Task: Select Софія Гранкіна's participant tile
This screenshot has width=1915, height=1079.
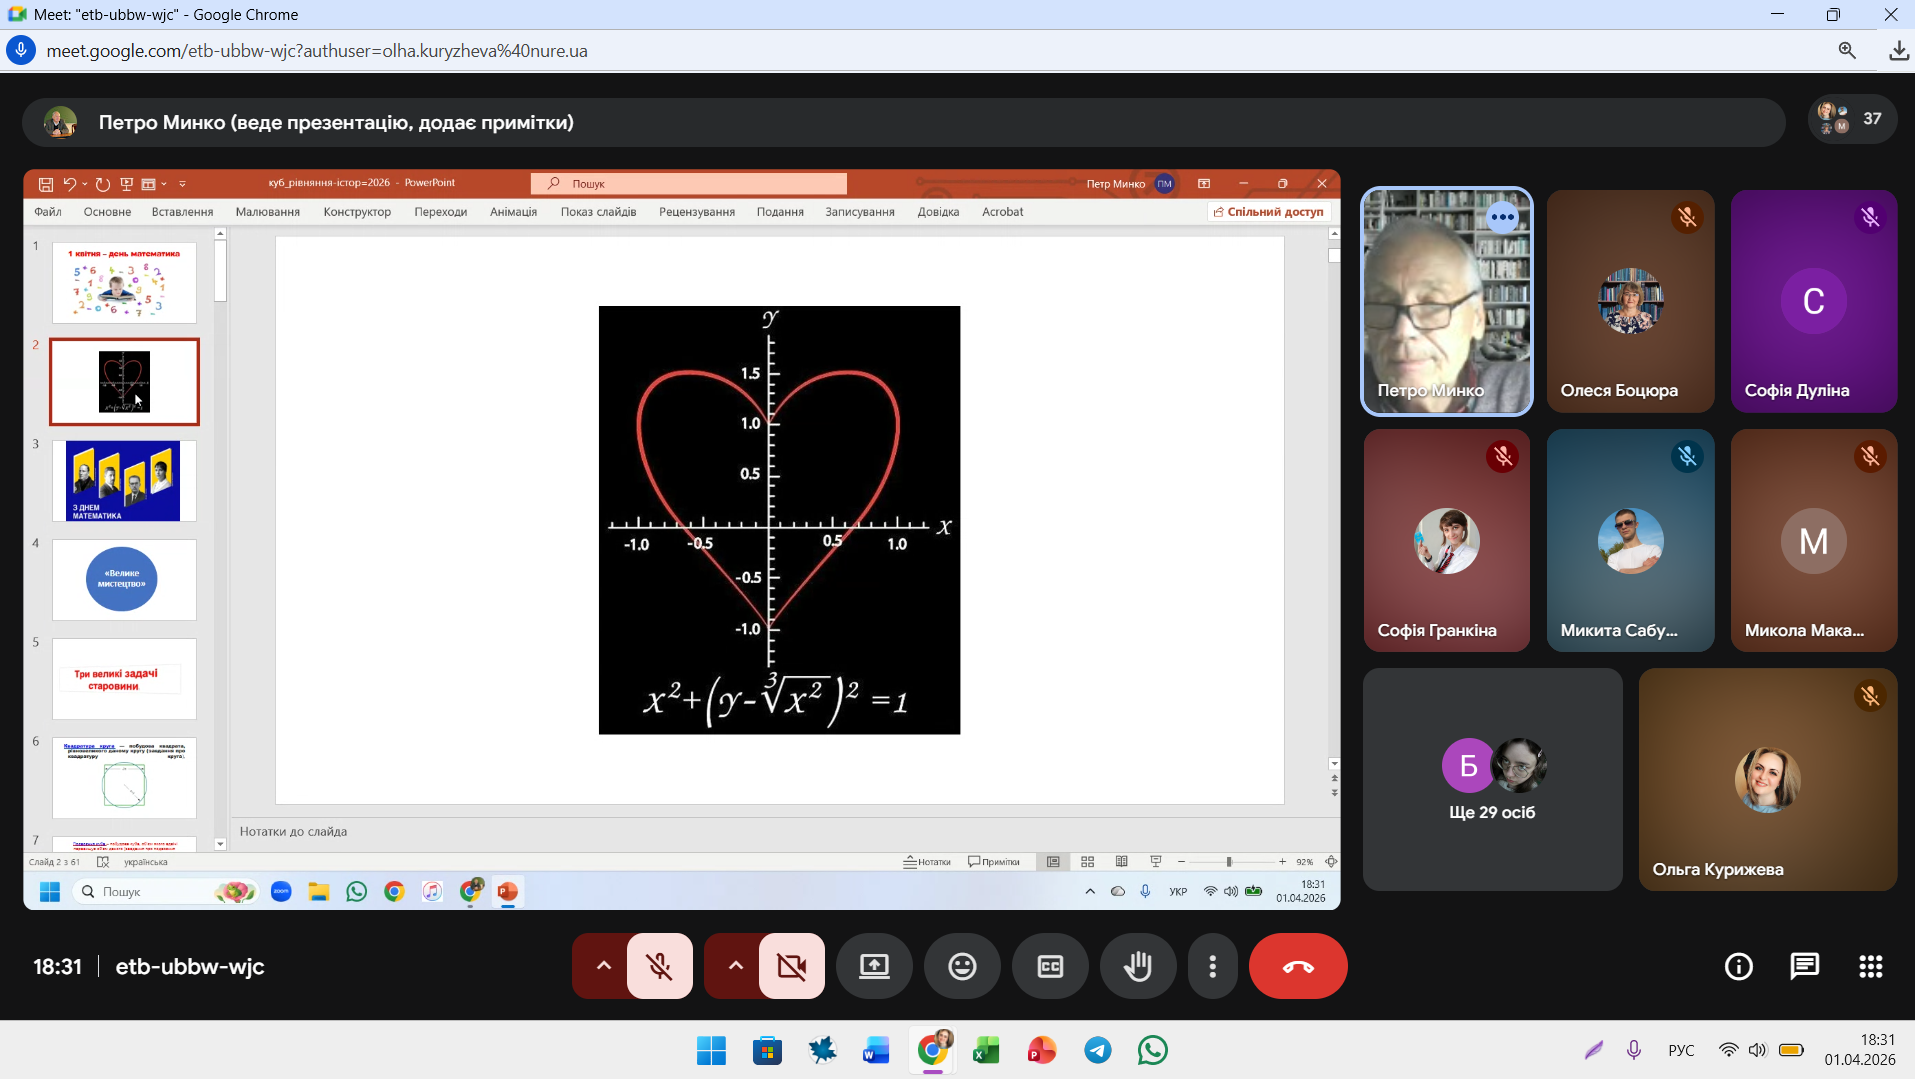Action: click(1446, 541)
